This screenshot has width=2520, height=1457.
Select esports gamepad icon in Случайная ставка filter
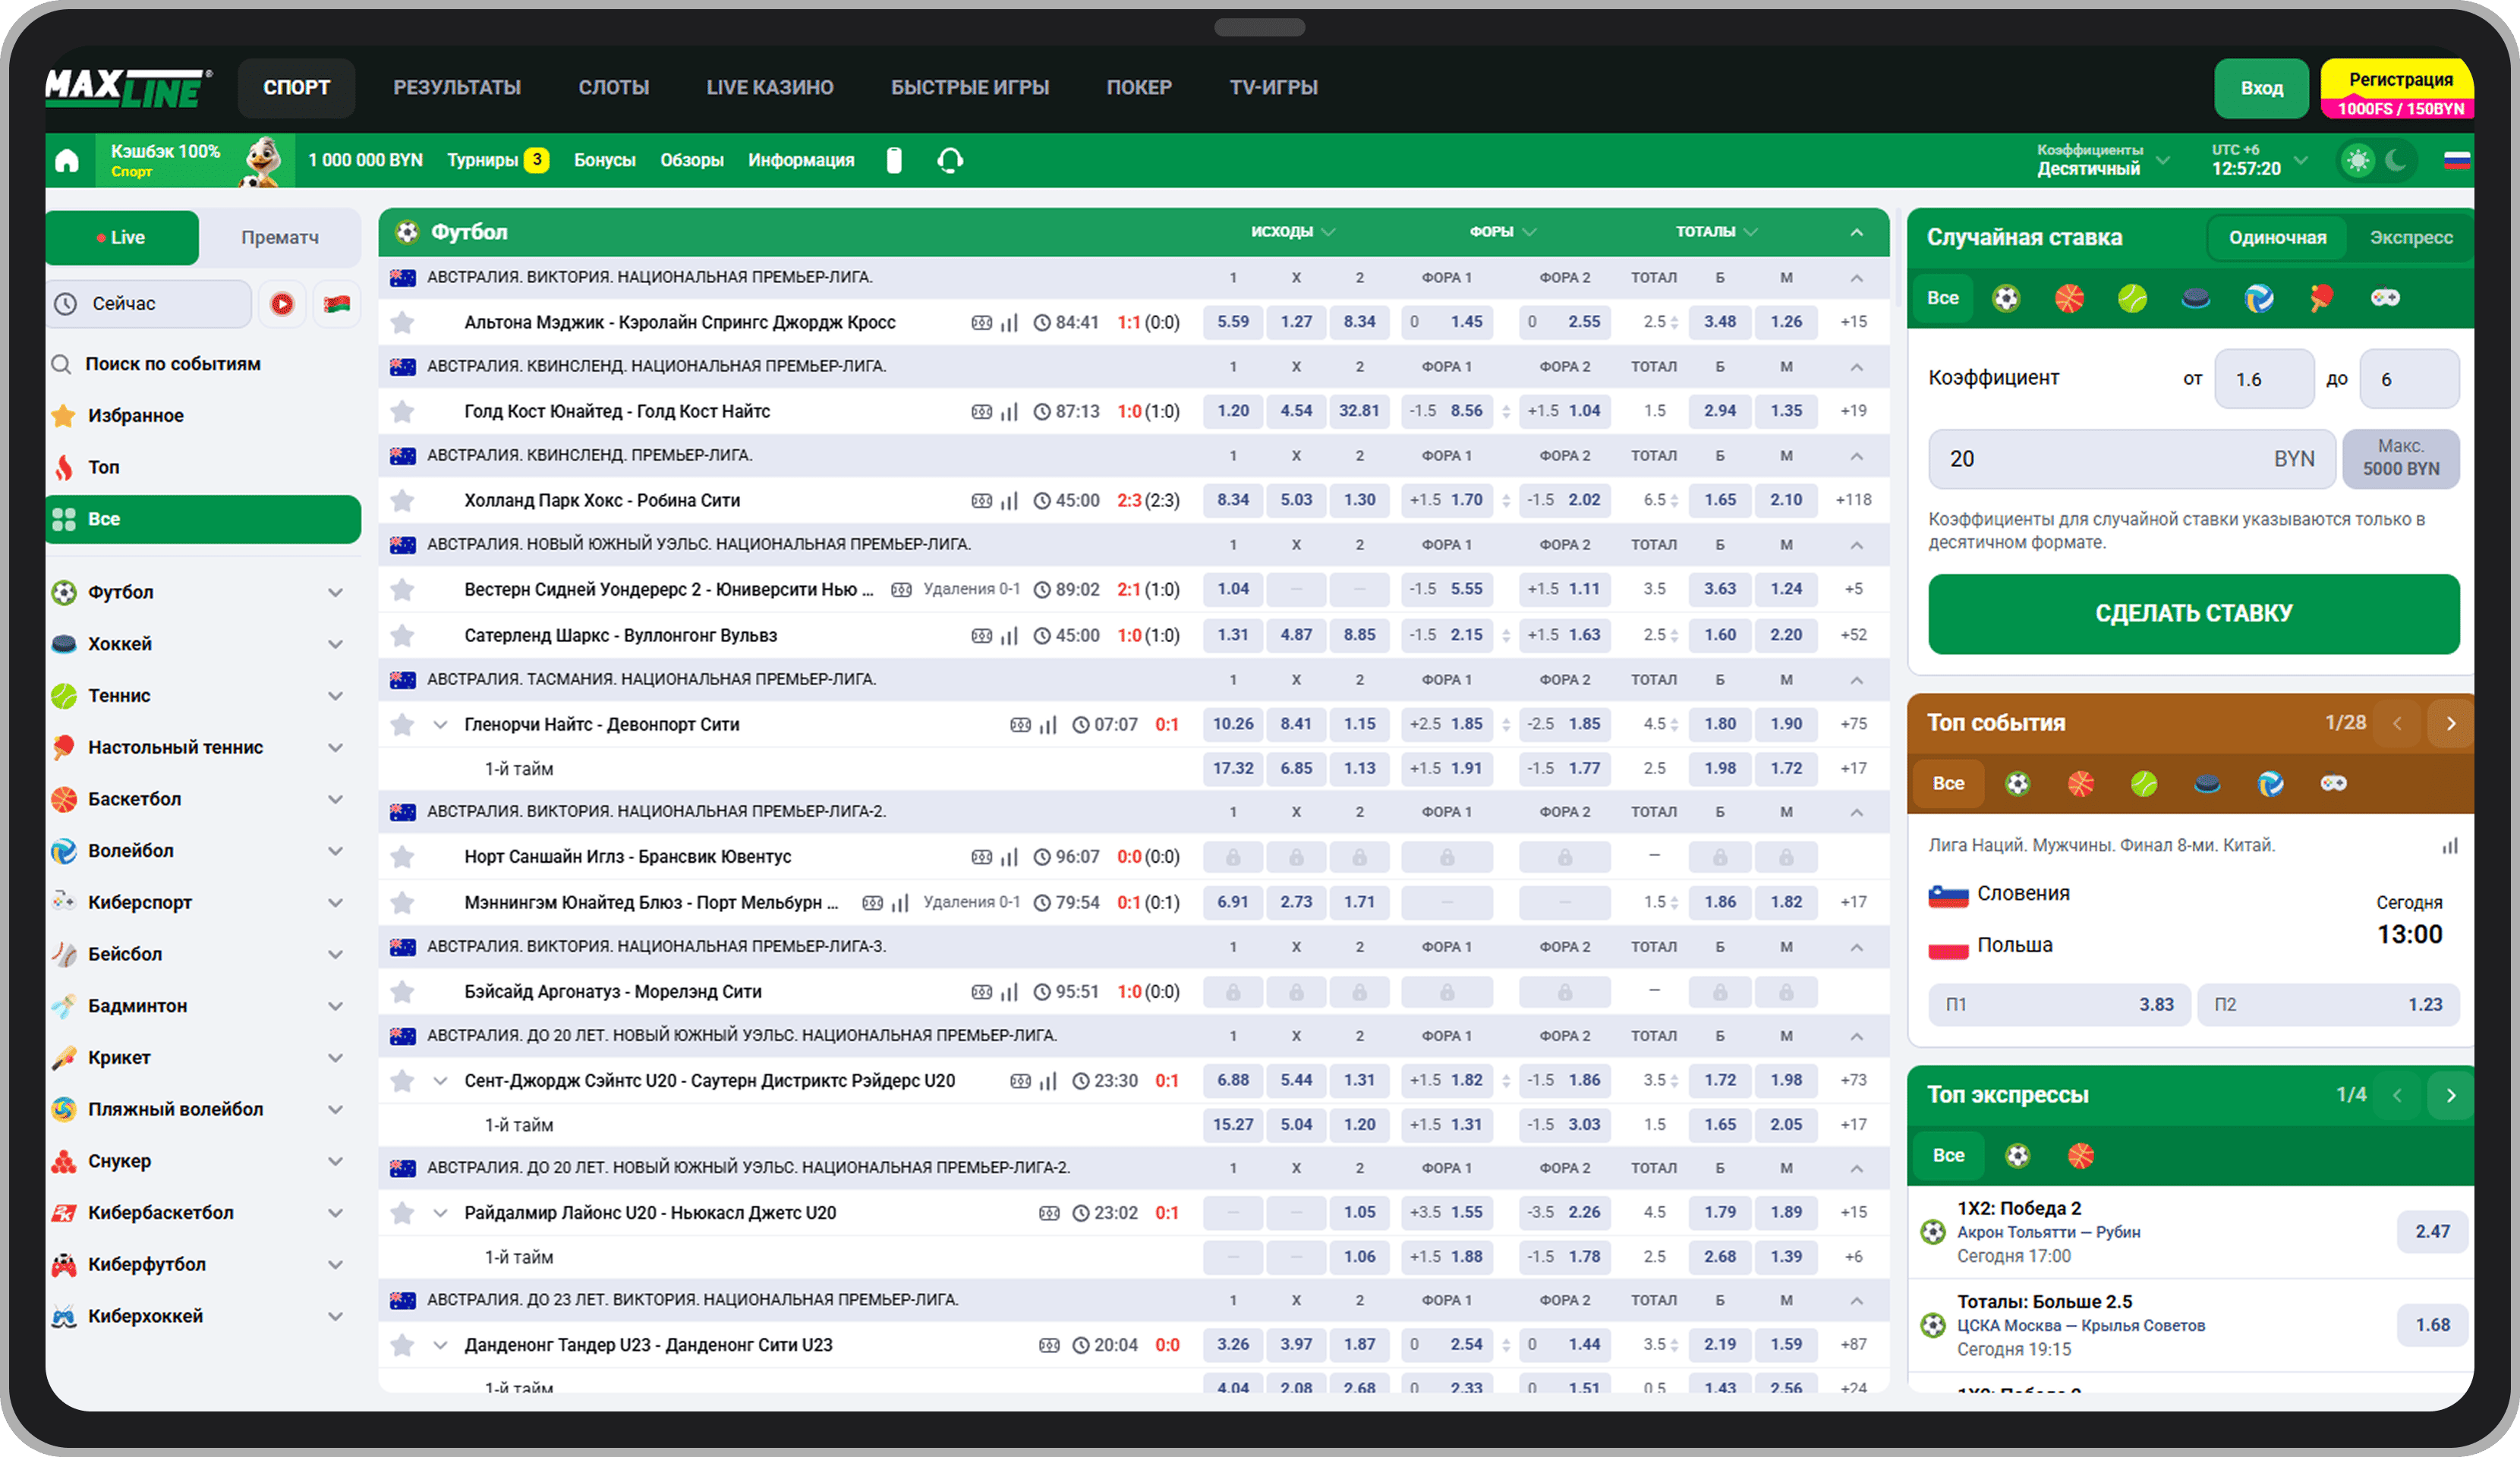coord(2385,298)
